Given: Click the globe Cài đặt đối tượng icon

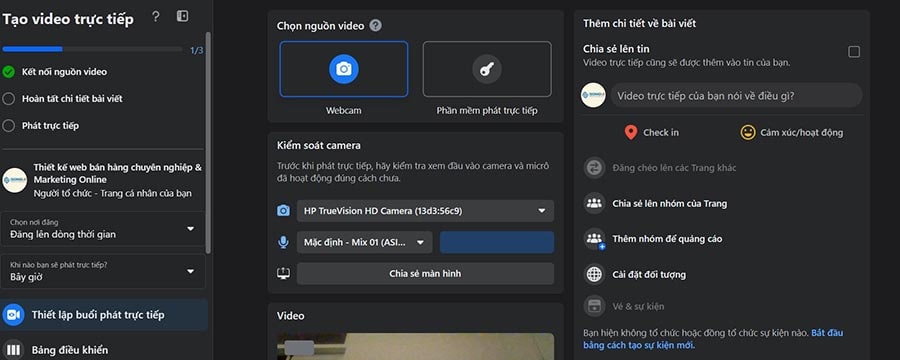Looking at the screenshot, I should click(x=595, y=274).
